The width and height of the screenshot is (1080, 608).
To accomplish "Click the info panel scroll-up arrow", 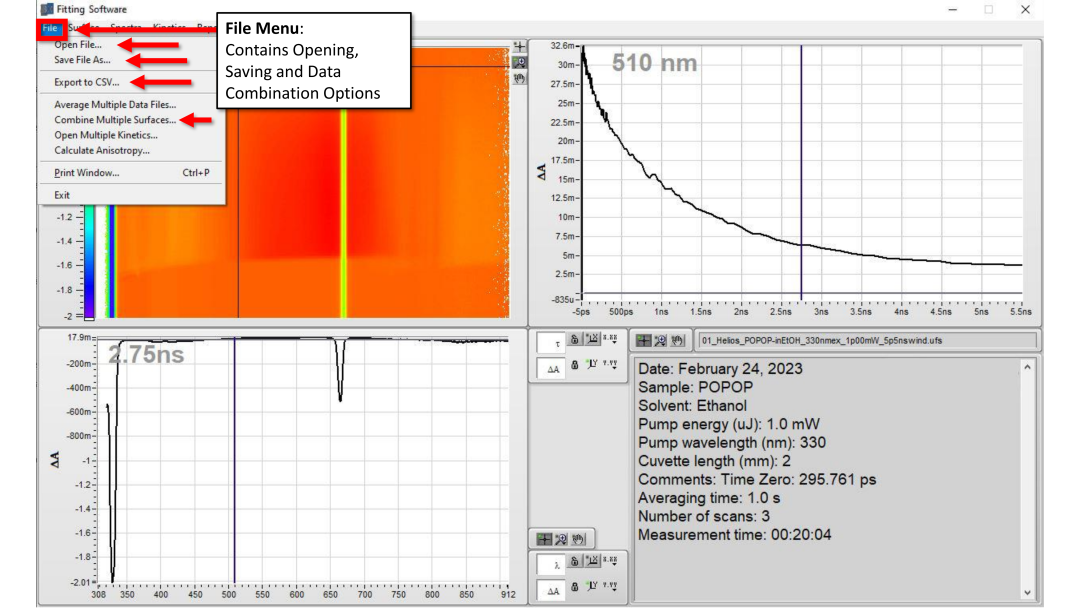I will point(1027,367).
